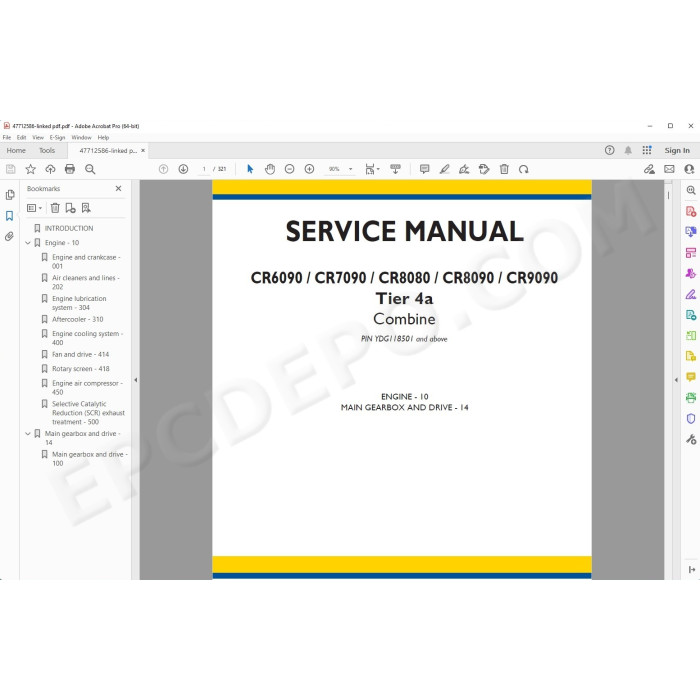Expand the right pane with the bottom arrow
700x700 pixels.
click(692, 570)
